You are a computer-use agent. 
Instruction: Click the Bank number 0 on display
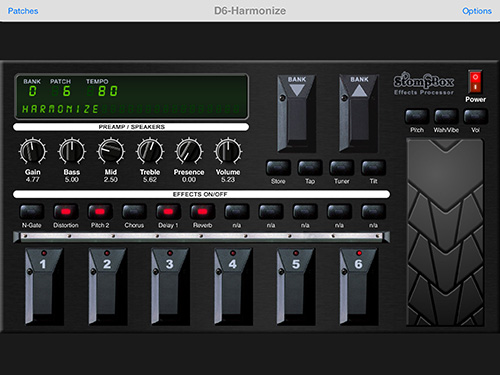click(x=32, y=91)
